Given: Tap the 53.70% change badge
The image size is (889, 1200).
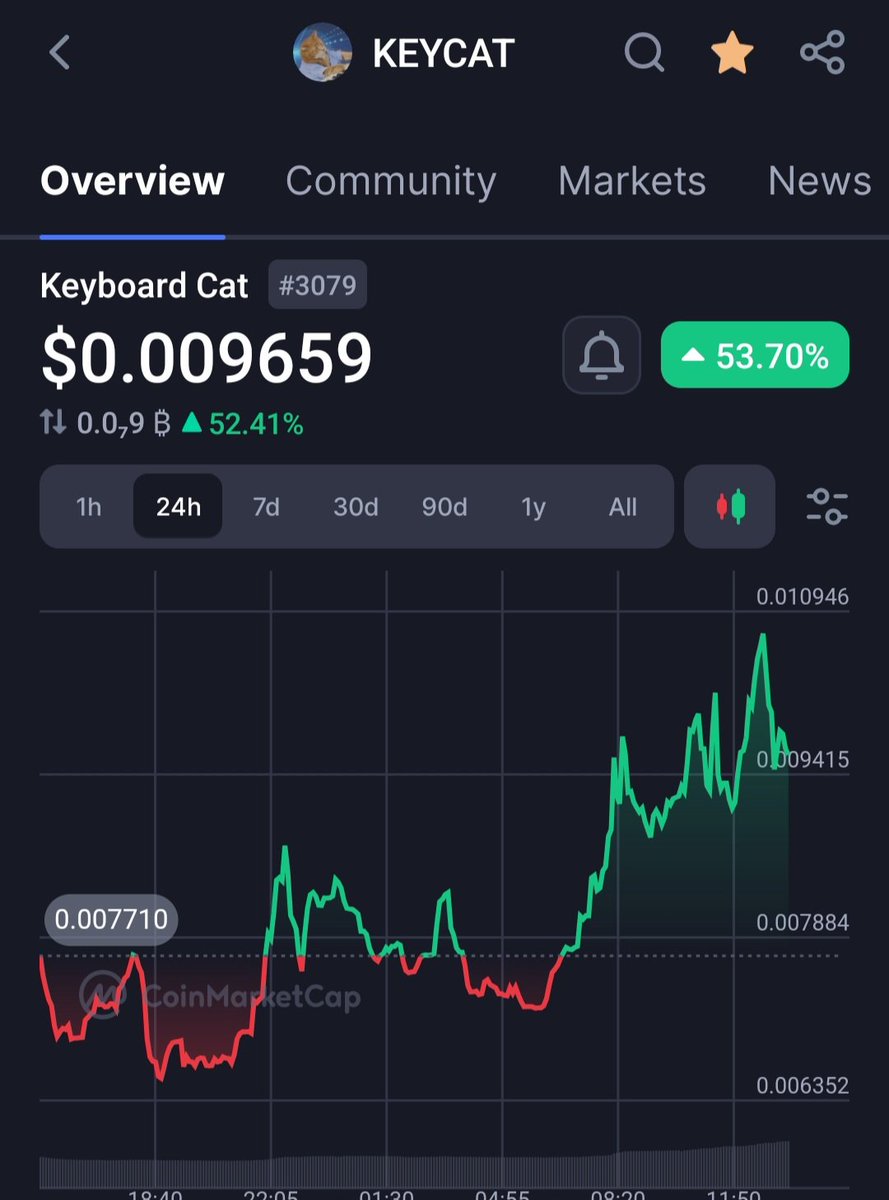Looking at the screenshot, I should point(755,355).
